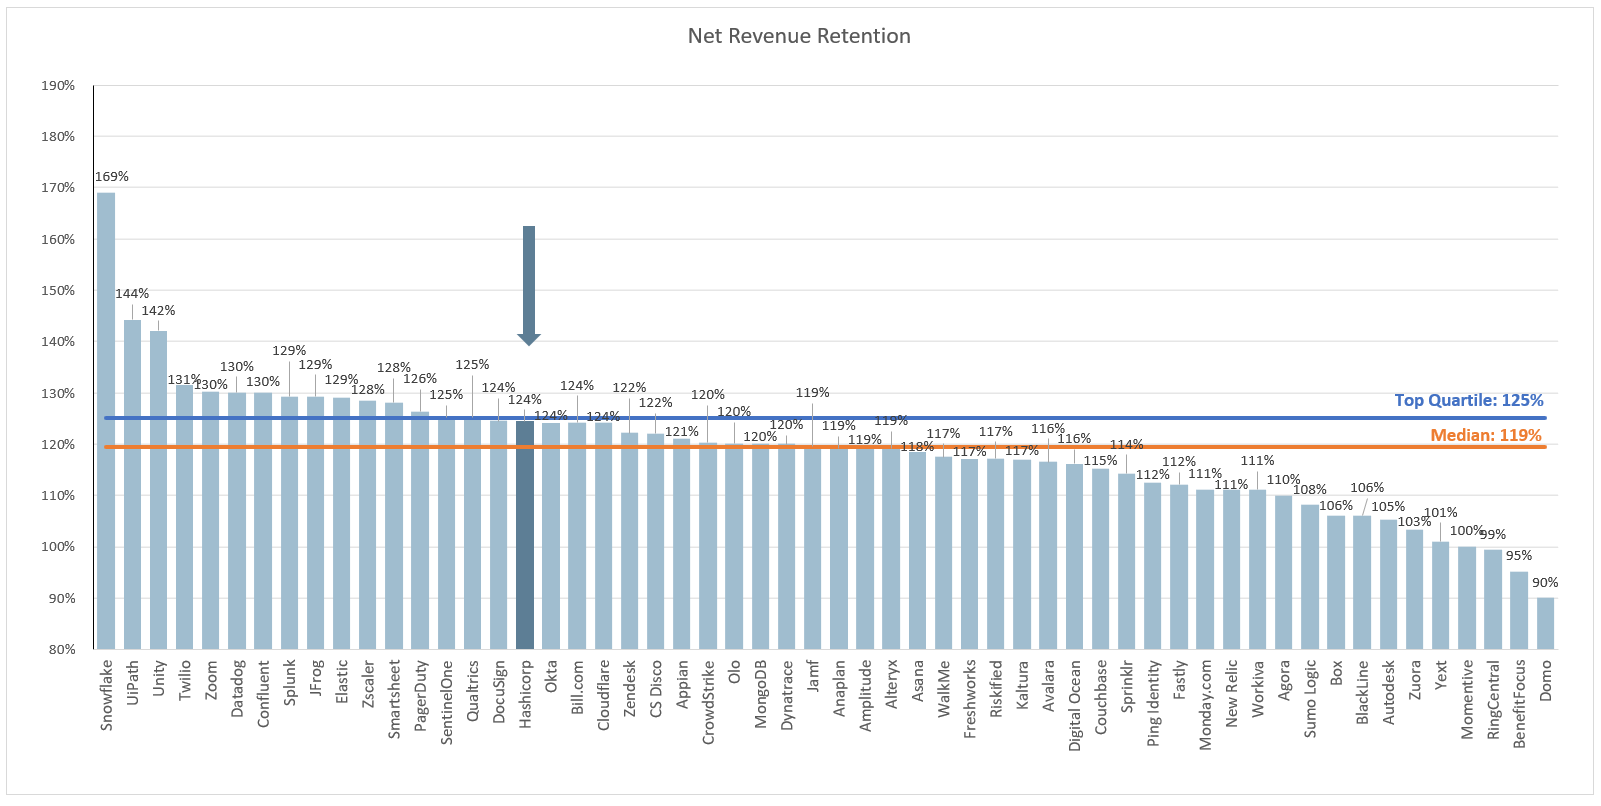Click the Okta x-axis label
The height and width of the screenshot is (806, 1601).
pos(551,676)
